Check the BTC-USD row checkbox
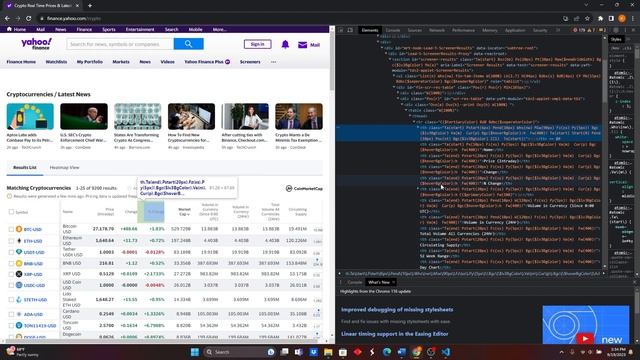 (x=11, y=229)
